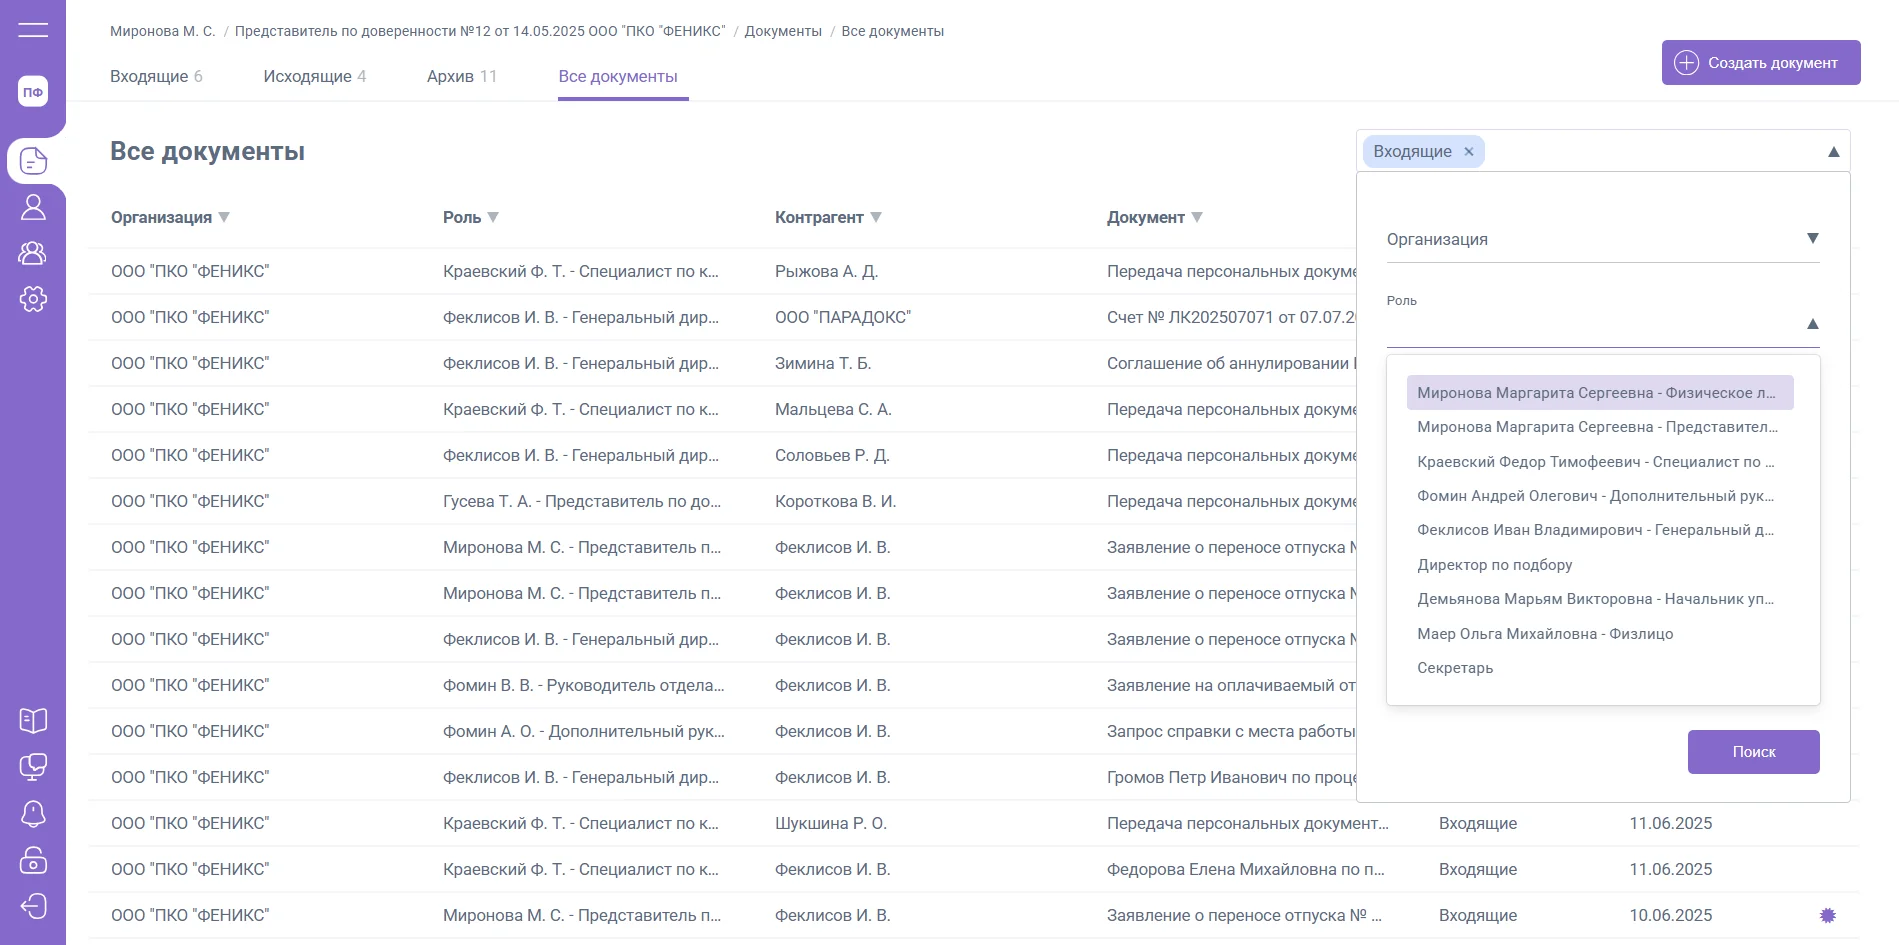Viewport: 1899px width, 945px height.
Task: Remove the Входящие filter chip
Action: [x=1469, y=152]
